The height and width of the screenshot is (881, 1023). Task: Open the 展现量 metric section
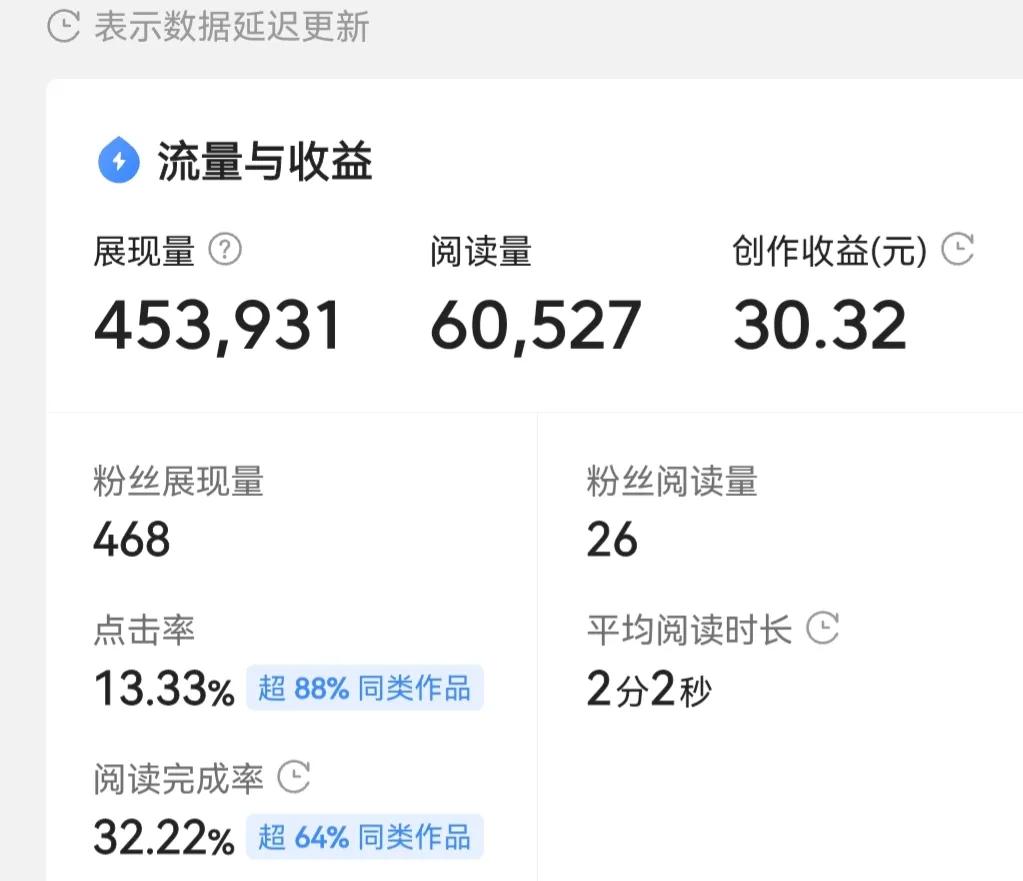(145, 252)
